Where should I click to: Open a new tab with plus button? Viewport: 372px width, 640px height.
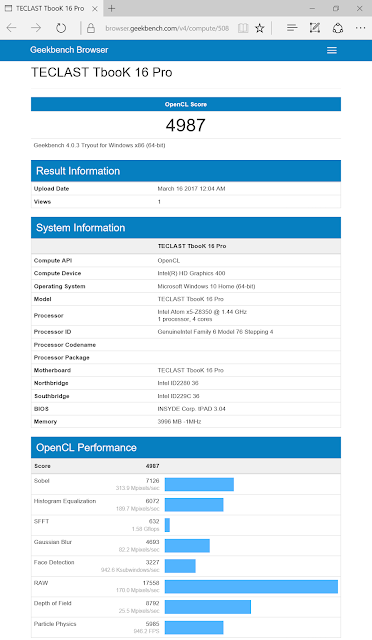111,8
